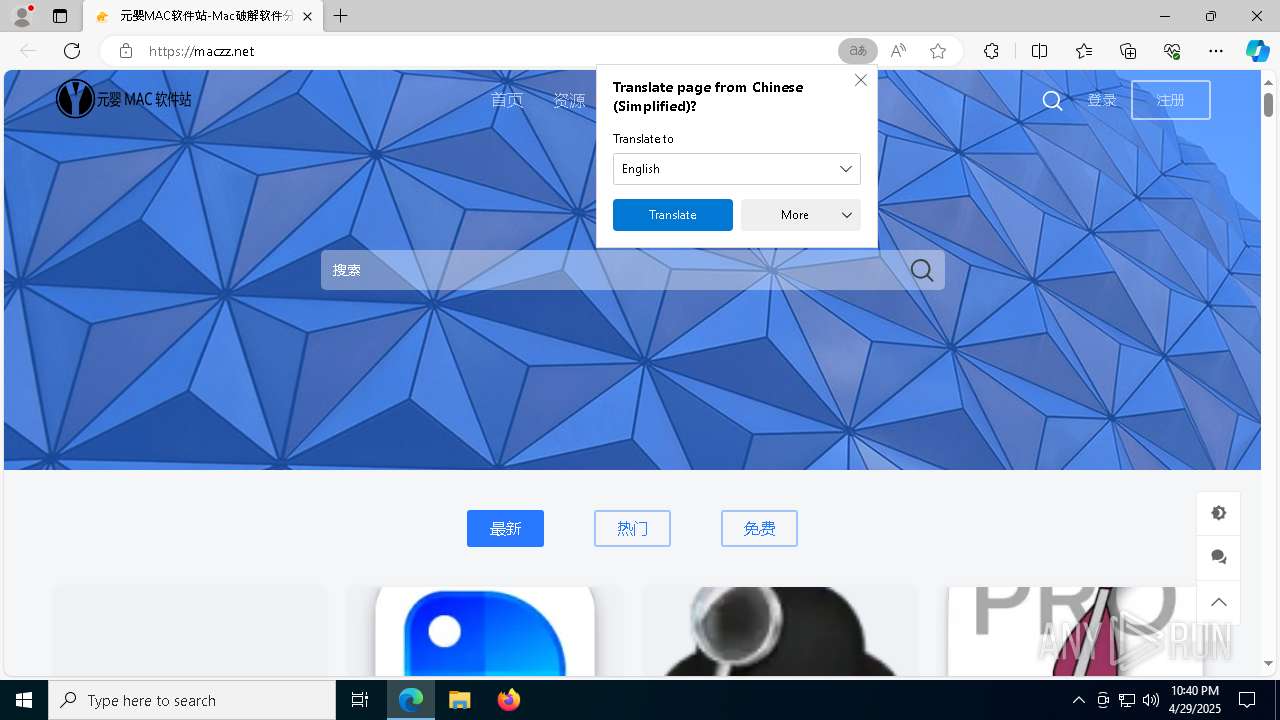Open volume control in tray
Screen dimensions: 1280x720
(1151, 700)
